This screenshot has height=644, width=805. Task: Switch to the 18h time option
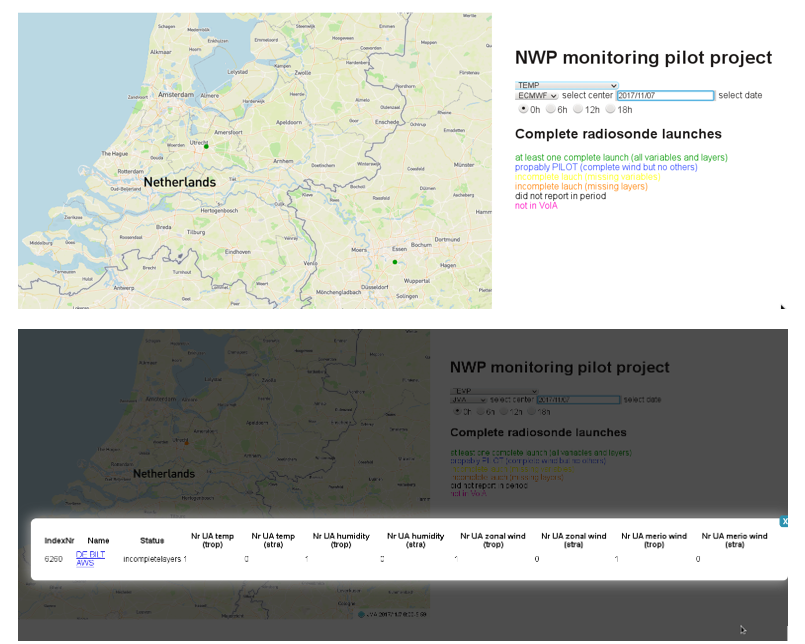(612, 109)
